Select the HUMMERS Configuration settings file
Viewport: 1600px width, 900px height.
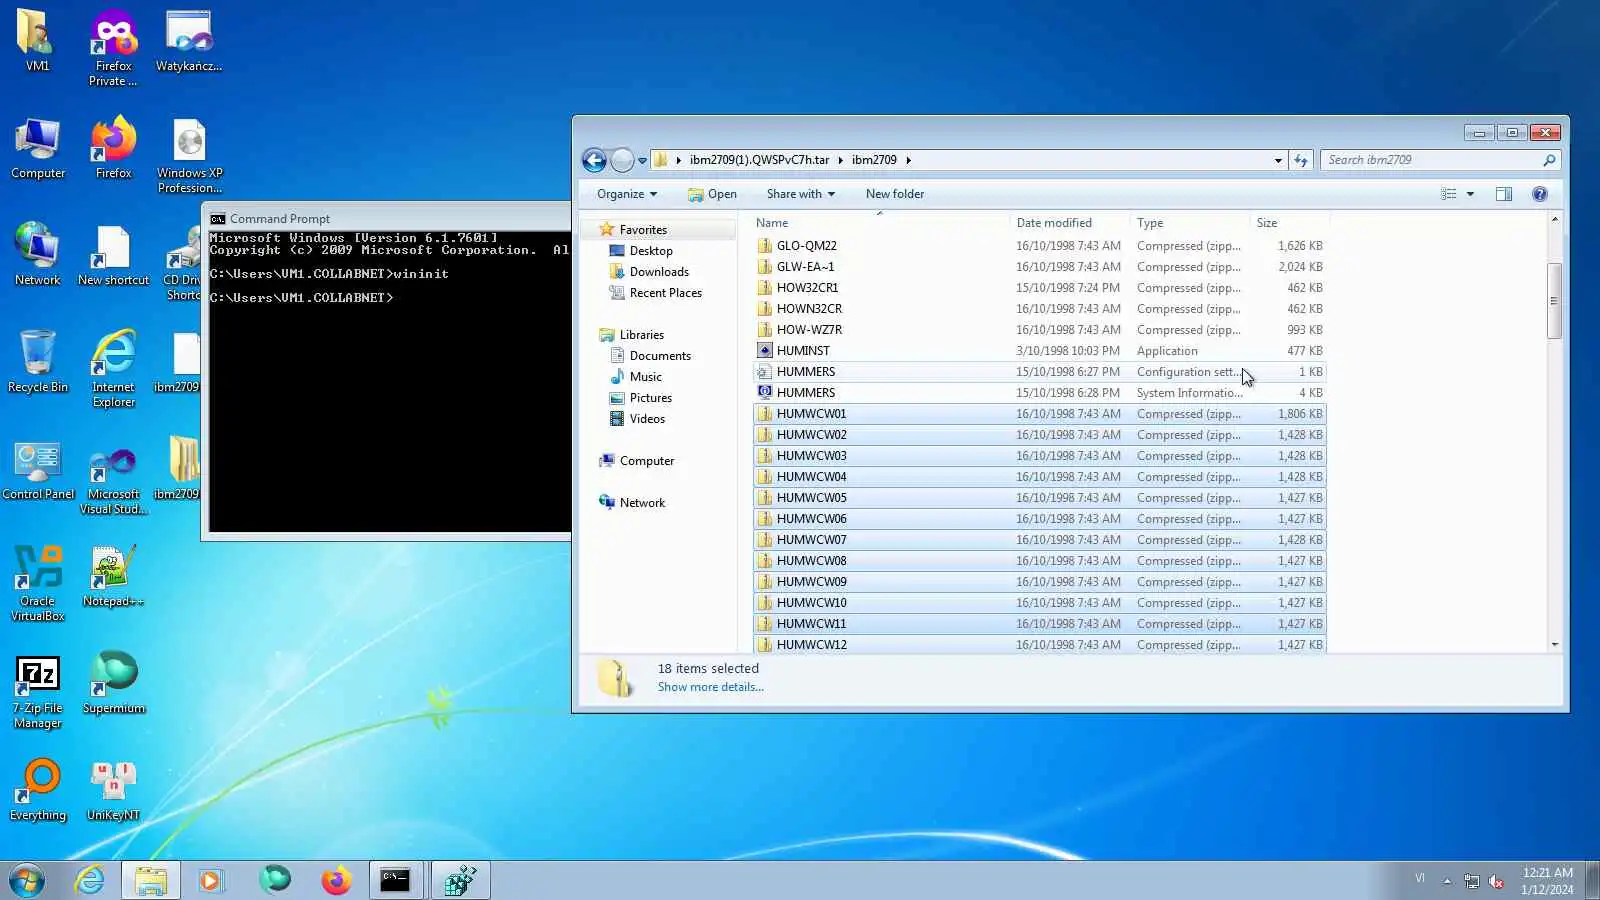click(1040, 372)
